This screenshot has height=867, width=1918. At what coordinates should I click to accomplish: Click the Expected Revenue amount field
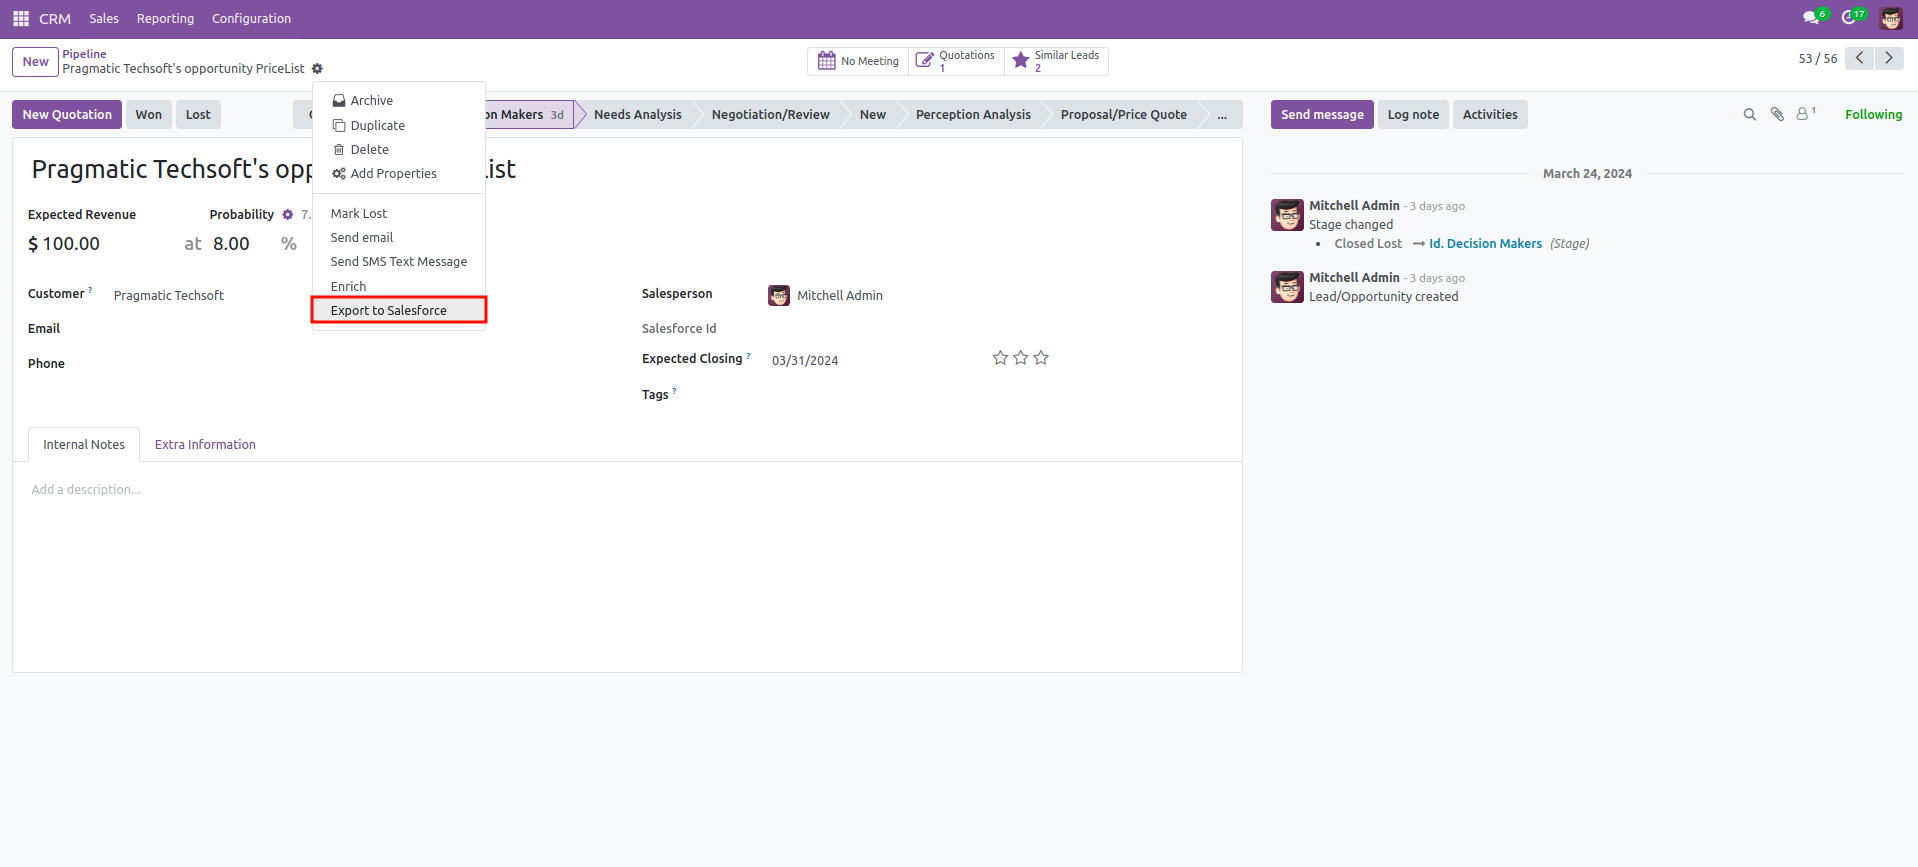[x=72, y=244]
